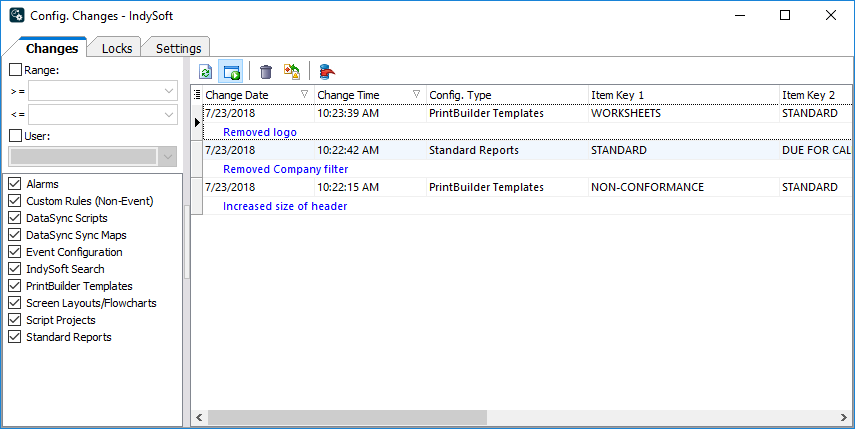Toggle the window preview icon with green arrow
The width and height of the screenshot is (855, 429).
click(x=231, y=72)
